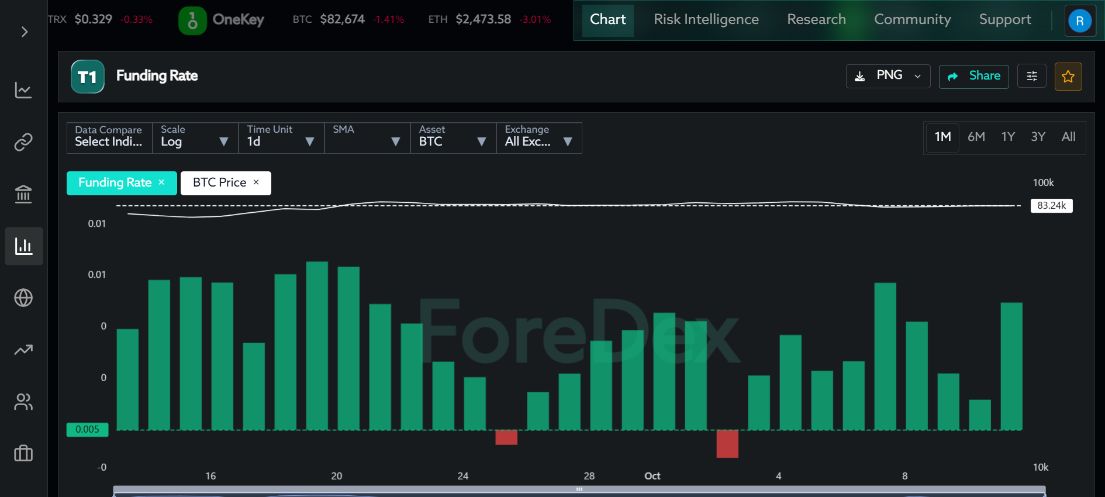Click the Funding Rate chart title
The height and width of the screenshot is (497, 1105).
tap(157, 76)
